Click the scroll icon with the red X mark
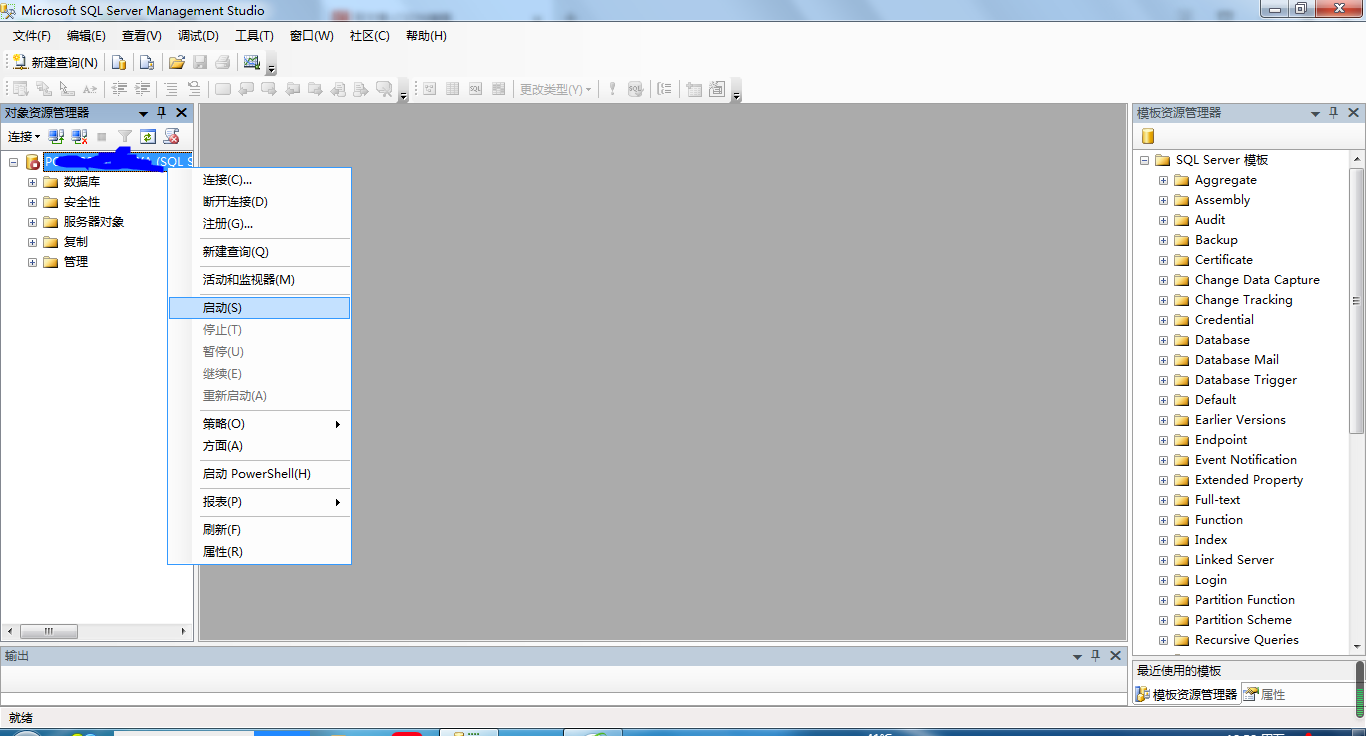 (x=171, y=136)
